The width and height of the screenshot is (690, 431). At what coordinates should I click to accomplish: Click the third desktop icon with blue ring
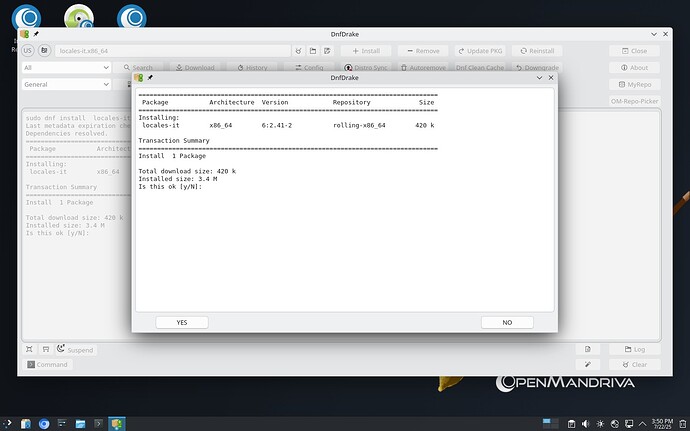(x=132, y=18)
